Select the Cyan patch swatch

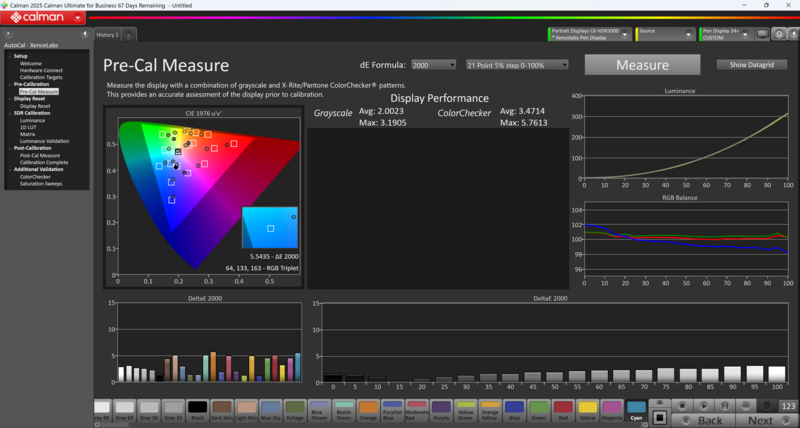pos(636,411)
